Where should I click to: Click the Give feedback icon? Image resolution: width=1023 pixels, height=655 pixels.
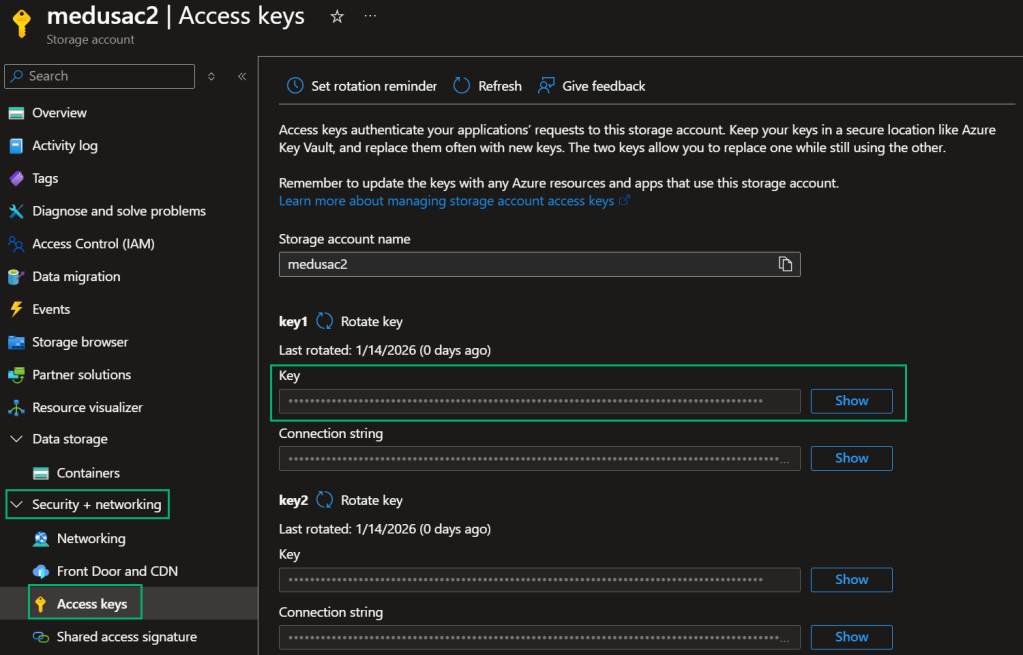[x=546, y=86]
